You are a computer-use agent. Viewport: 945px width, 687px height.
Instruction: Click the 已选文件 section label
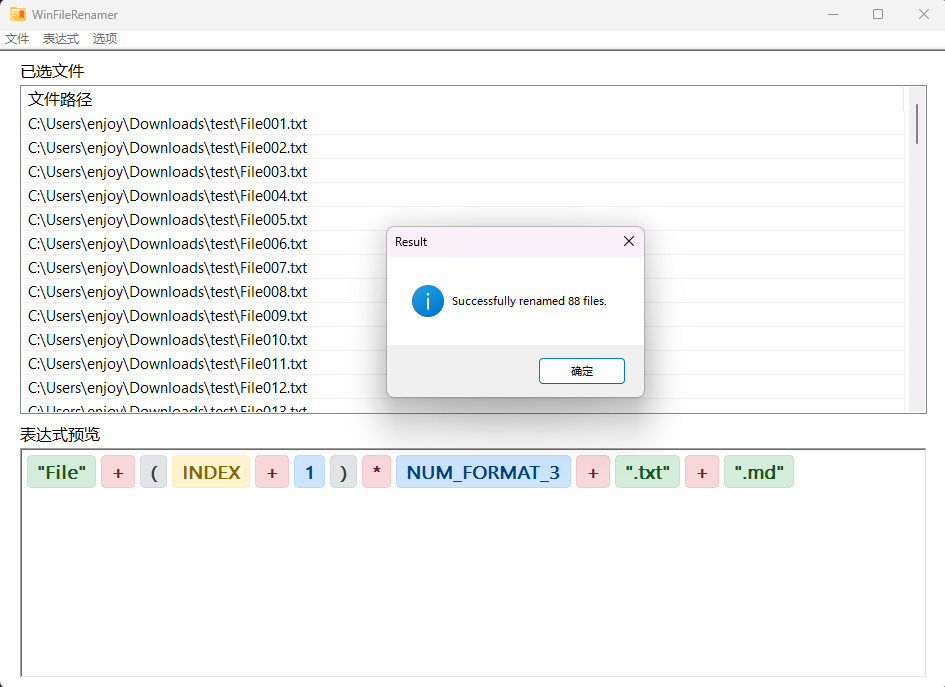pos(52,71)
